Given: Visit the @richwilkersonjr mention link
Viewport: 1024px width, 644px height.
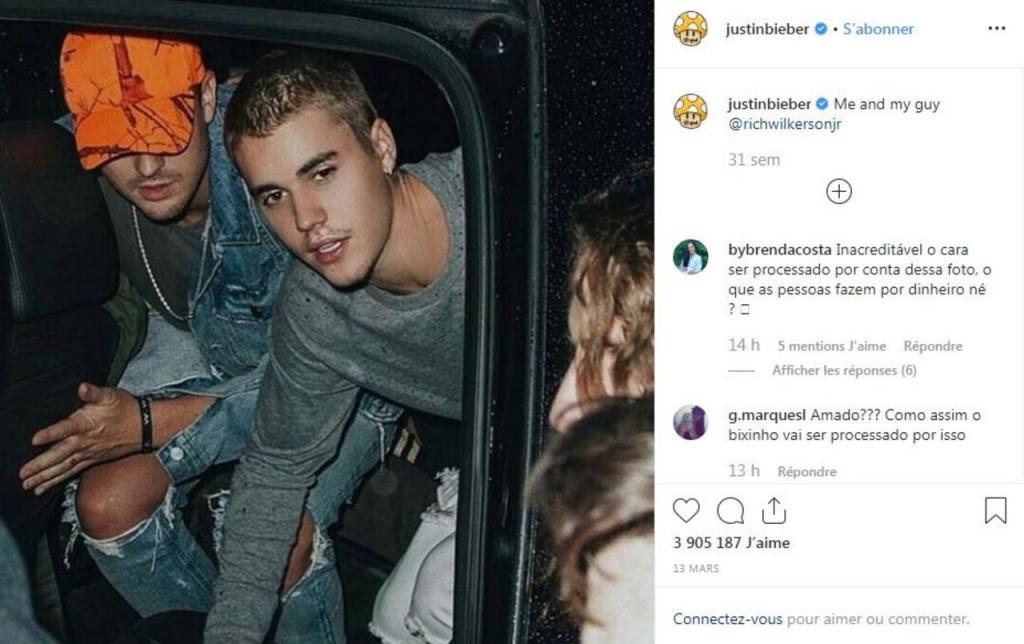Looking at the screenshot, I should tap(784, 123).
